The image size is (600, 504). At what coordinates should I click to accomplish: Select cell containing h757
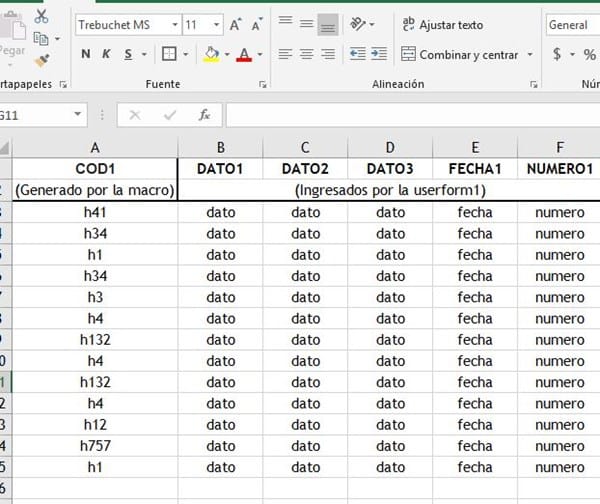pos(95,446)
